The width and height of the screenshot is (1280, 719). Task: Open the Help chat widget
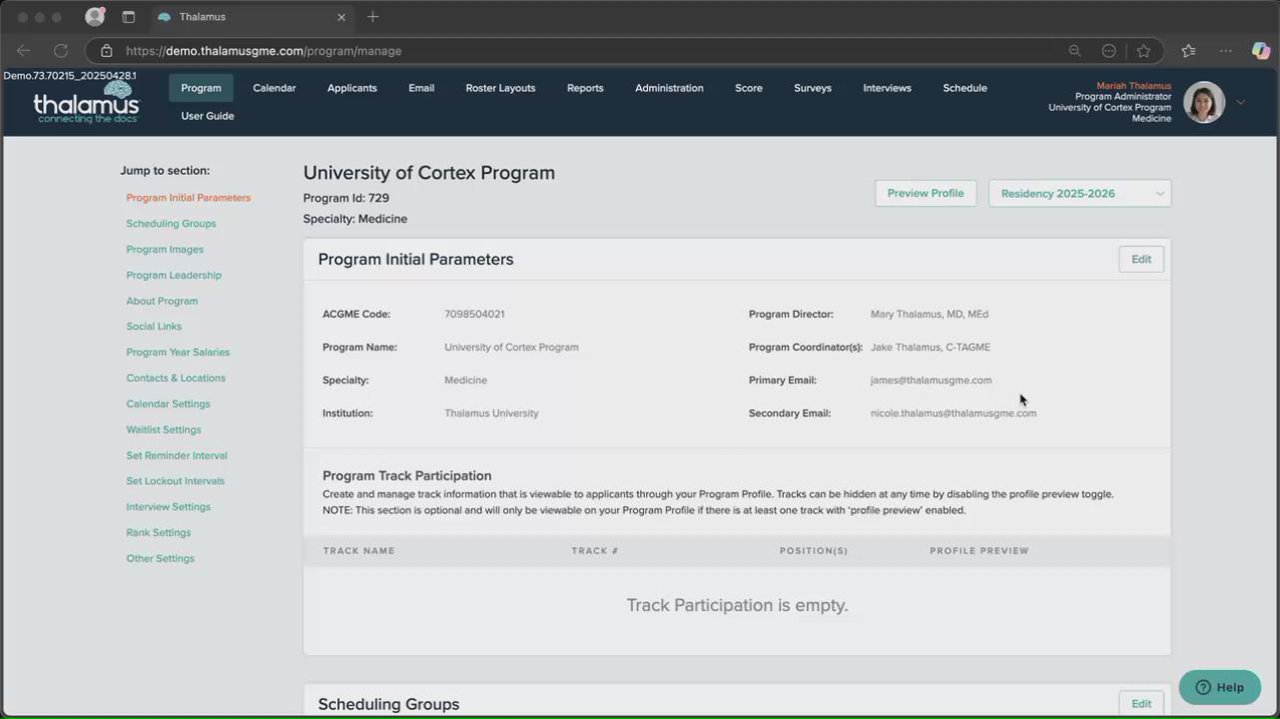tap(1220, 687)
